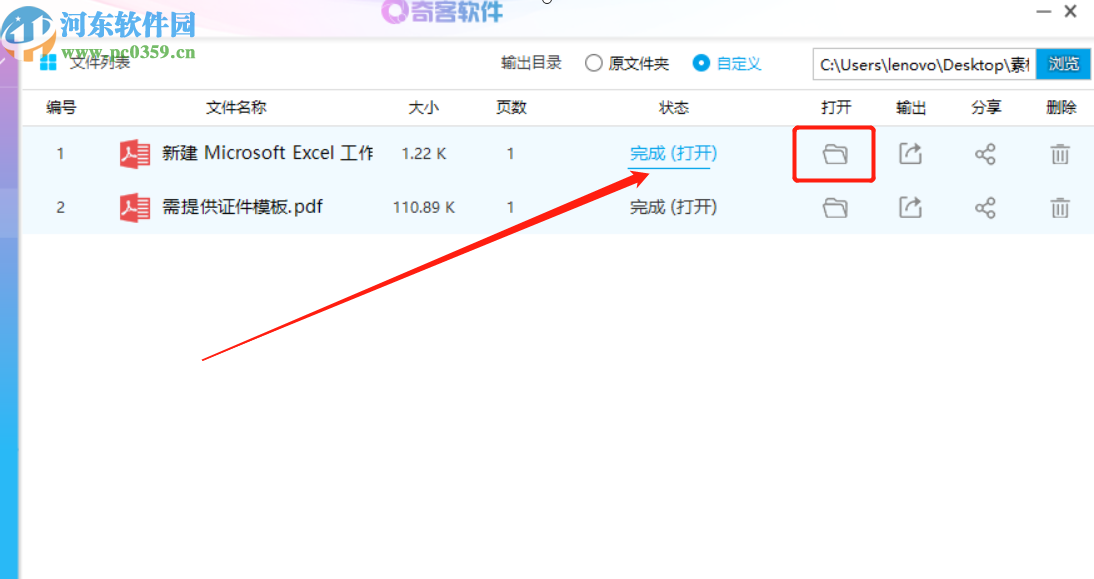Select 自定义 output option
Screen dimensions: 1094x579
pyautogui.click(x=726, y=63)
